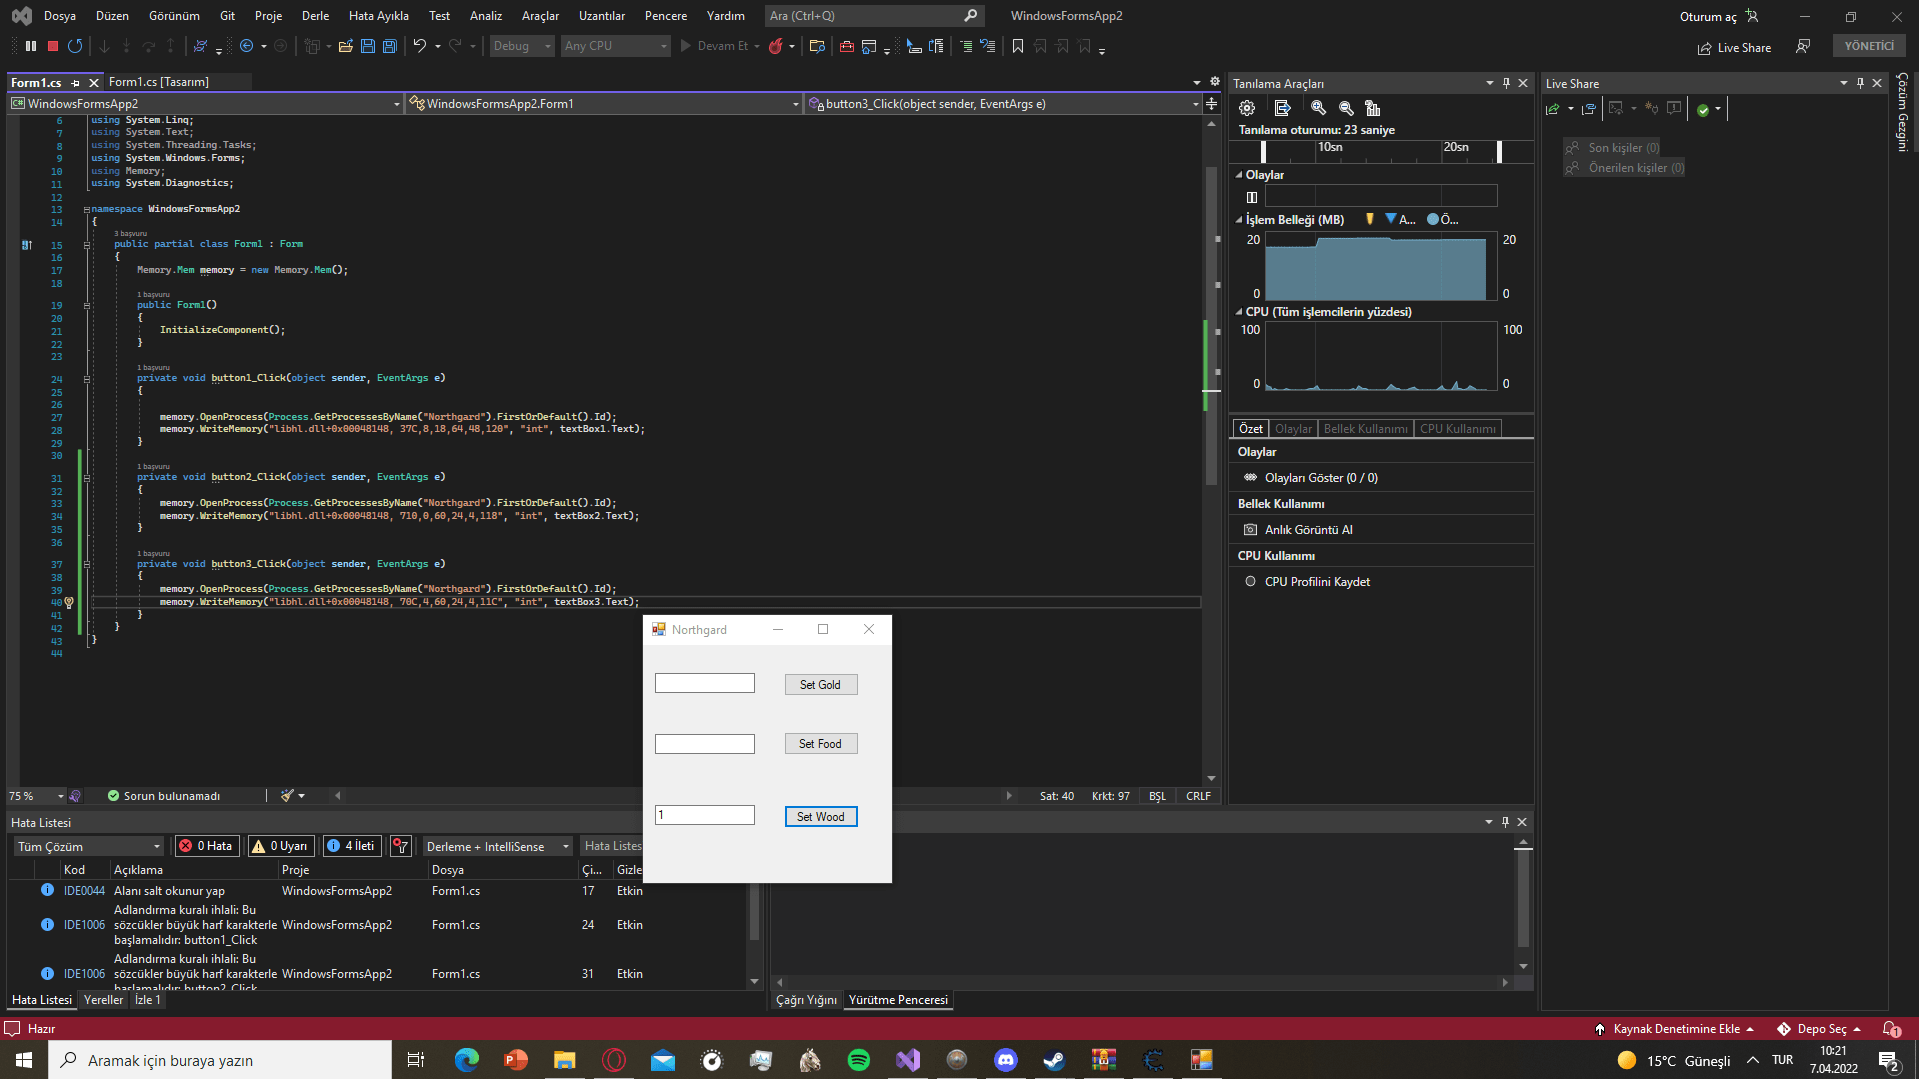This screenshot has height=1079, width=1919.
Task: Toggle a bookmark on the current line
Action: [1018, 46]
